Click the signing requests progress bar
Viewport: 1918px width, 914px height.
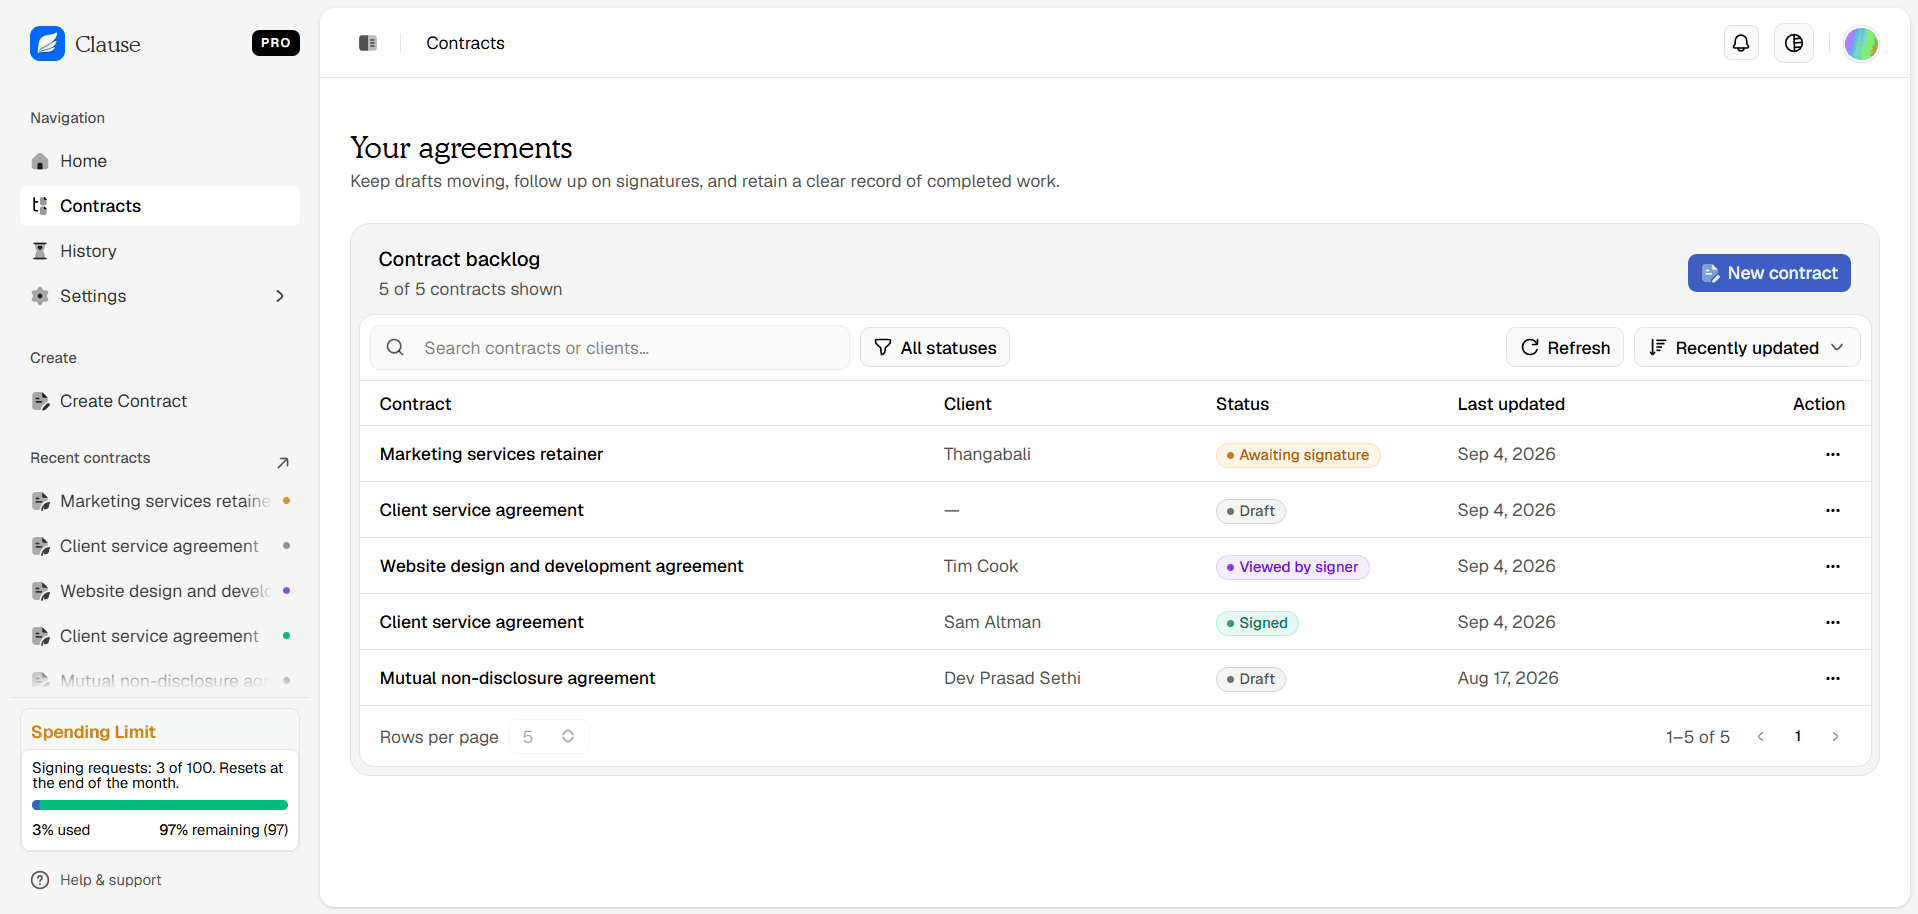pos(160,805)
